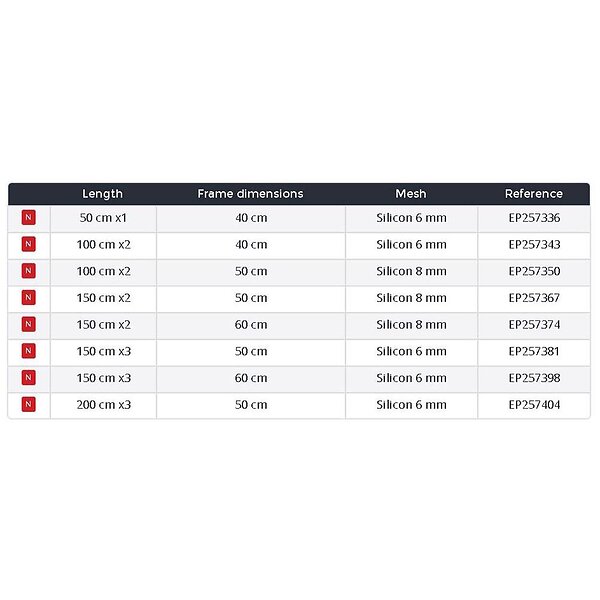Click the red N icon for EP257350
Screen dimensions: 600x600
28,271
